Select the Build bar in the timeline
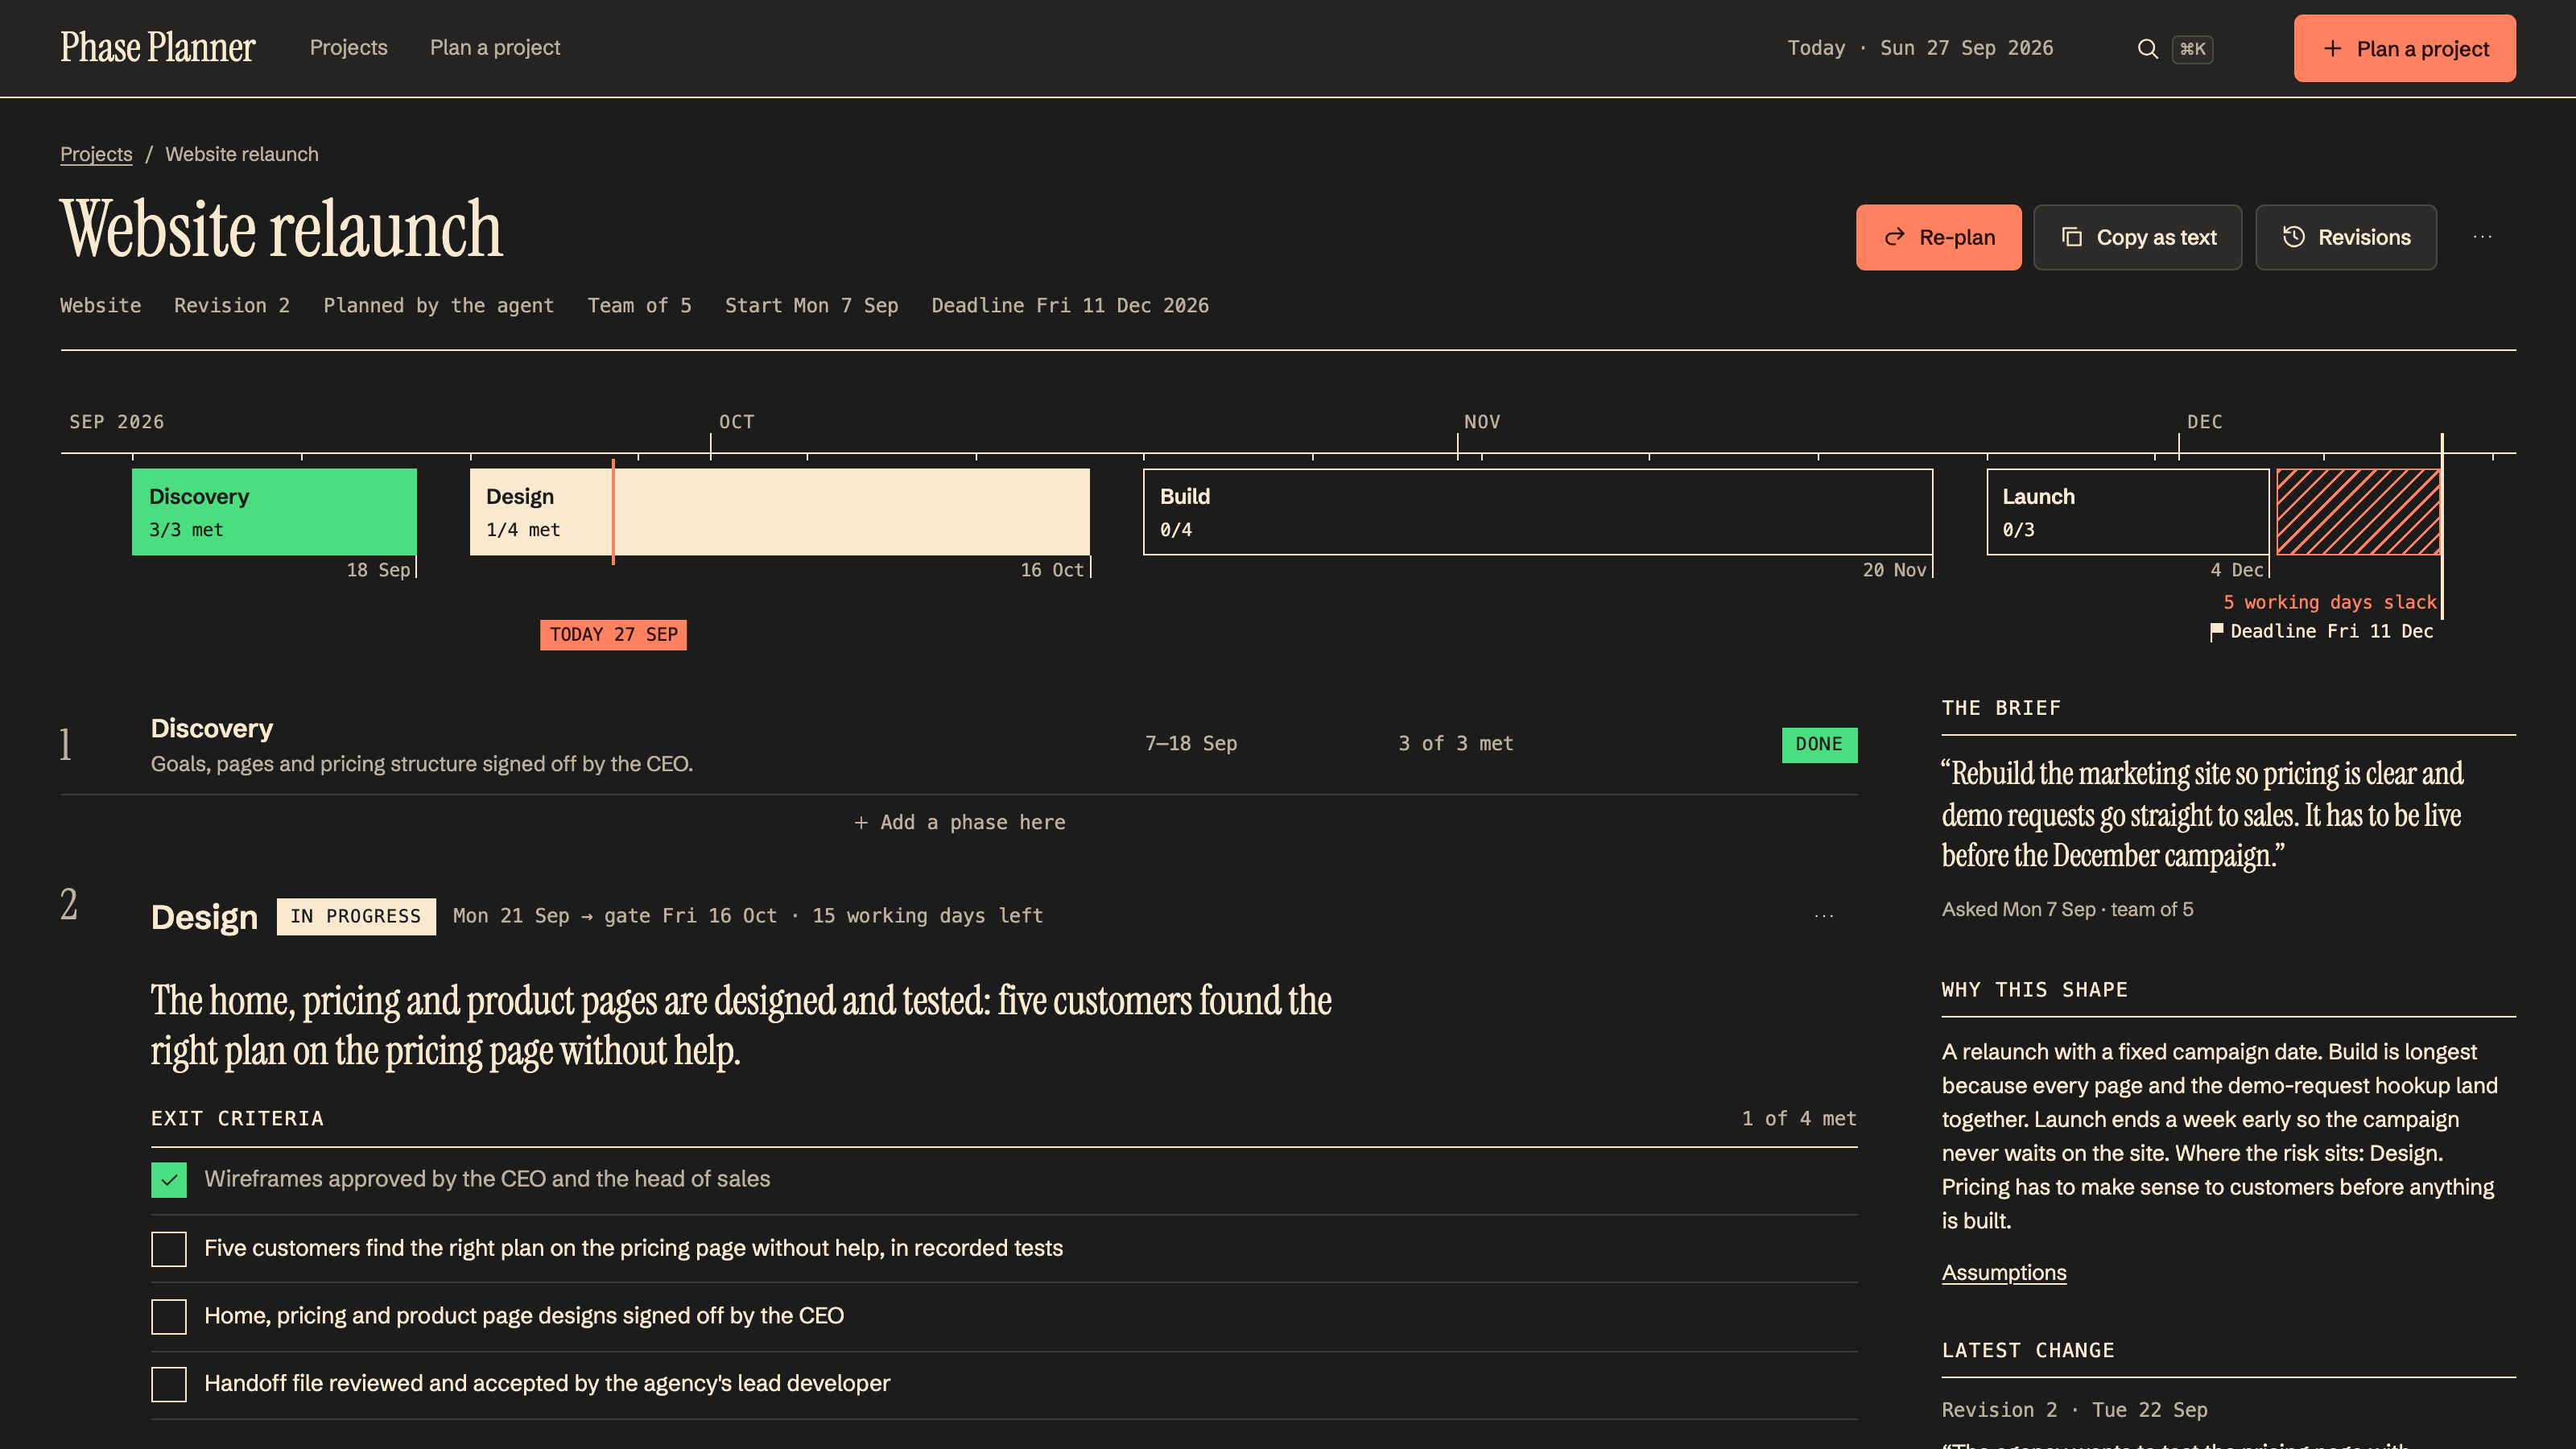Viewport: 2576px width, 1449px height. 1538,512
